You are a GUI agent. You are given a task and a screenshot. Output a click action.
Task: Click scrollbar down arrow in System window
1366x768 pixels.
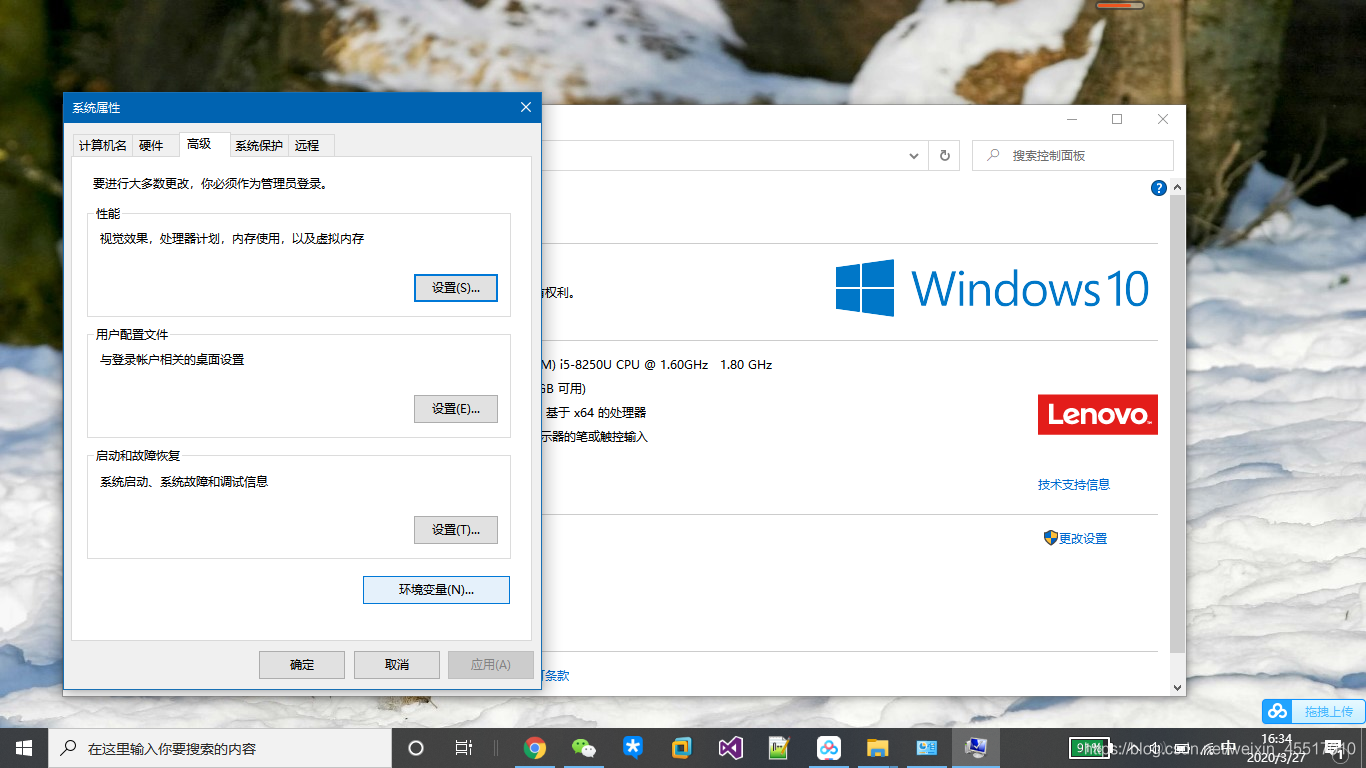(x=1177, y=687)
